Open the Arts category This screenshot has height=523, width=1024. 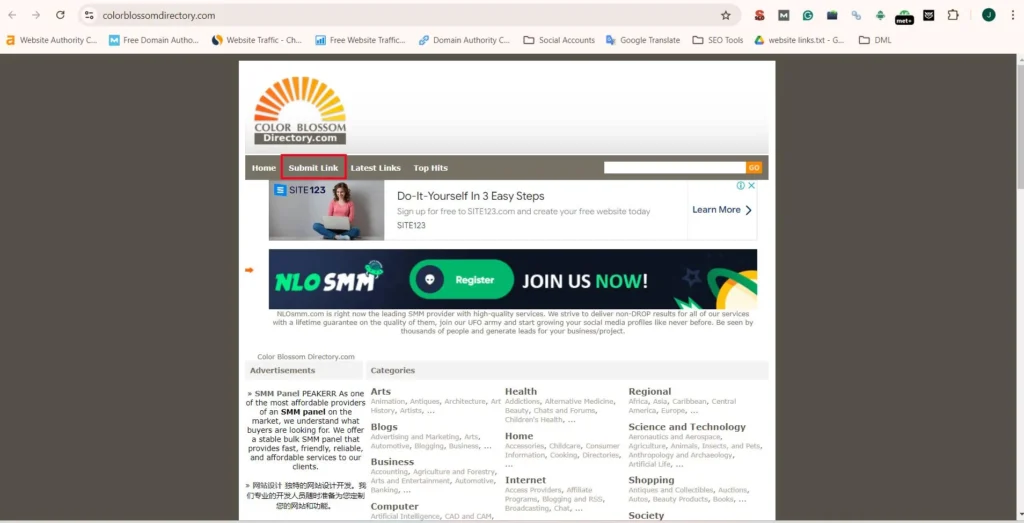381,392
